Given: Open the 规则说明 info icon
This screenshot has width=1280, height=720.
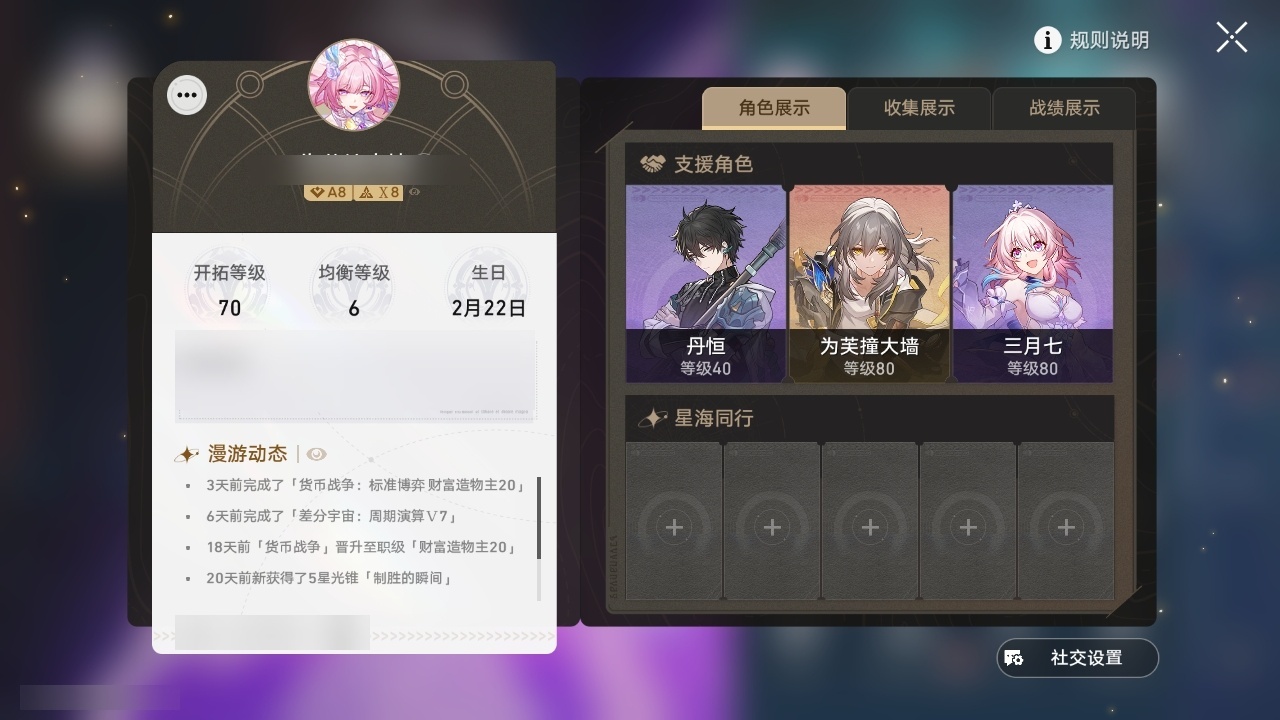Looking at the screenshot, I should [1047, 40].
